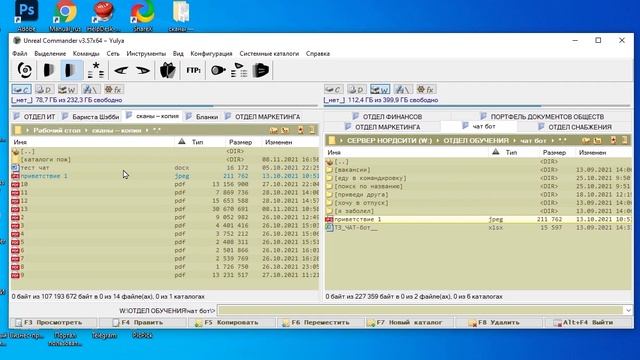The height and width of the screenshot is (360, 640).
Task: Expand arrow before сканы – копия in left breadcrumb
Action: 87,130
